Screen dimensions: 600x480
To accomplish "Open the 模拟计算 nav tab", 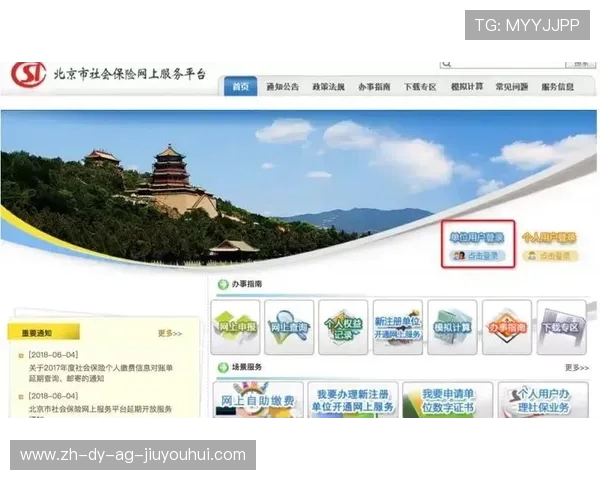I will [x=467, y=87].
